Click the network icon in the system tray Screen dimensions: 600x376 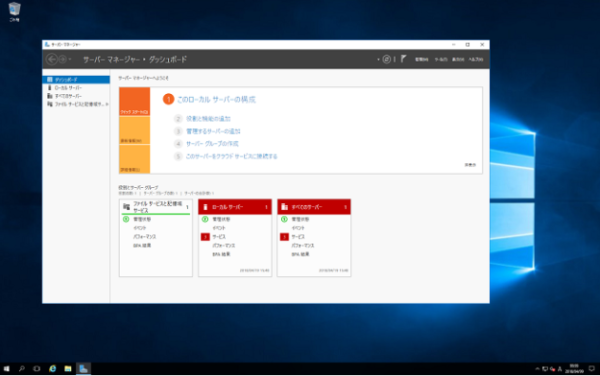(545, 369)
